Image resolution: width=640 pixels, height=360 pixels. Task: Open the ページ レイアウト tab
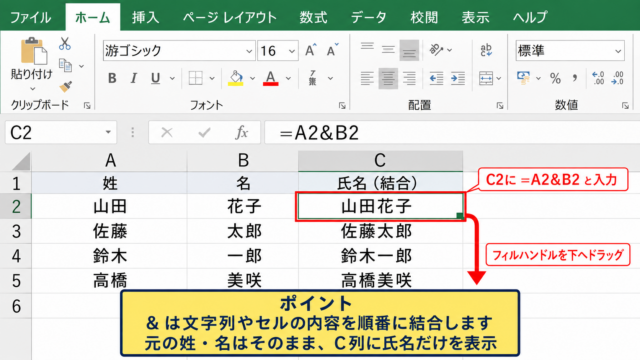tap(229, 18)
